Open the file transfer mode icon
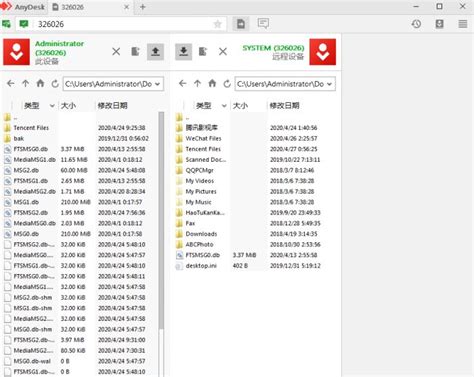This screenshot has height=377, width=474. (x=241, y=24)
